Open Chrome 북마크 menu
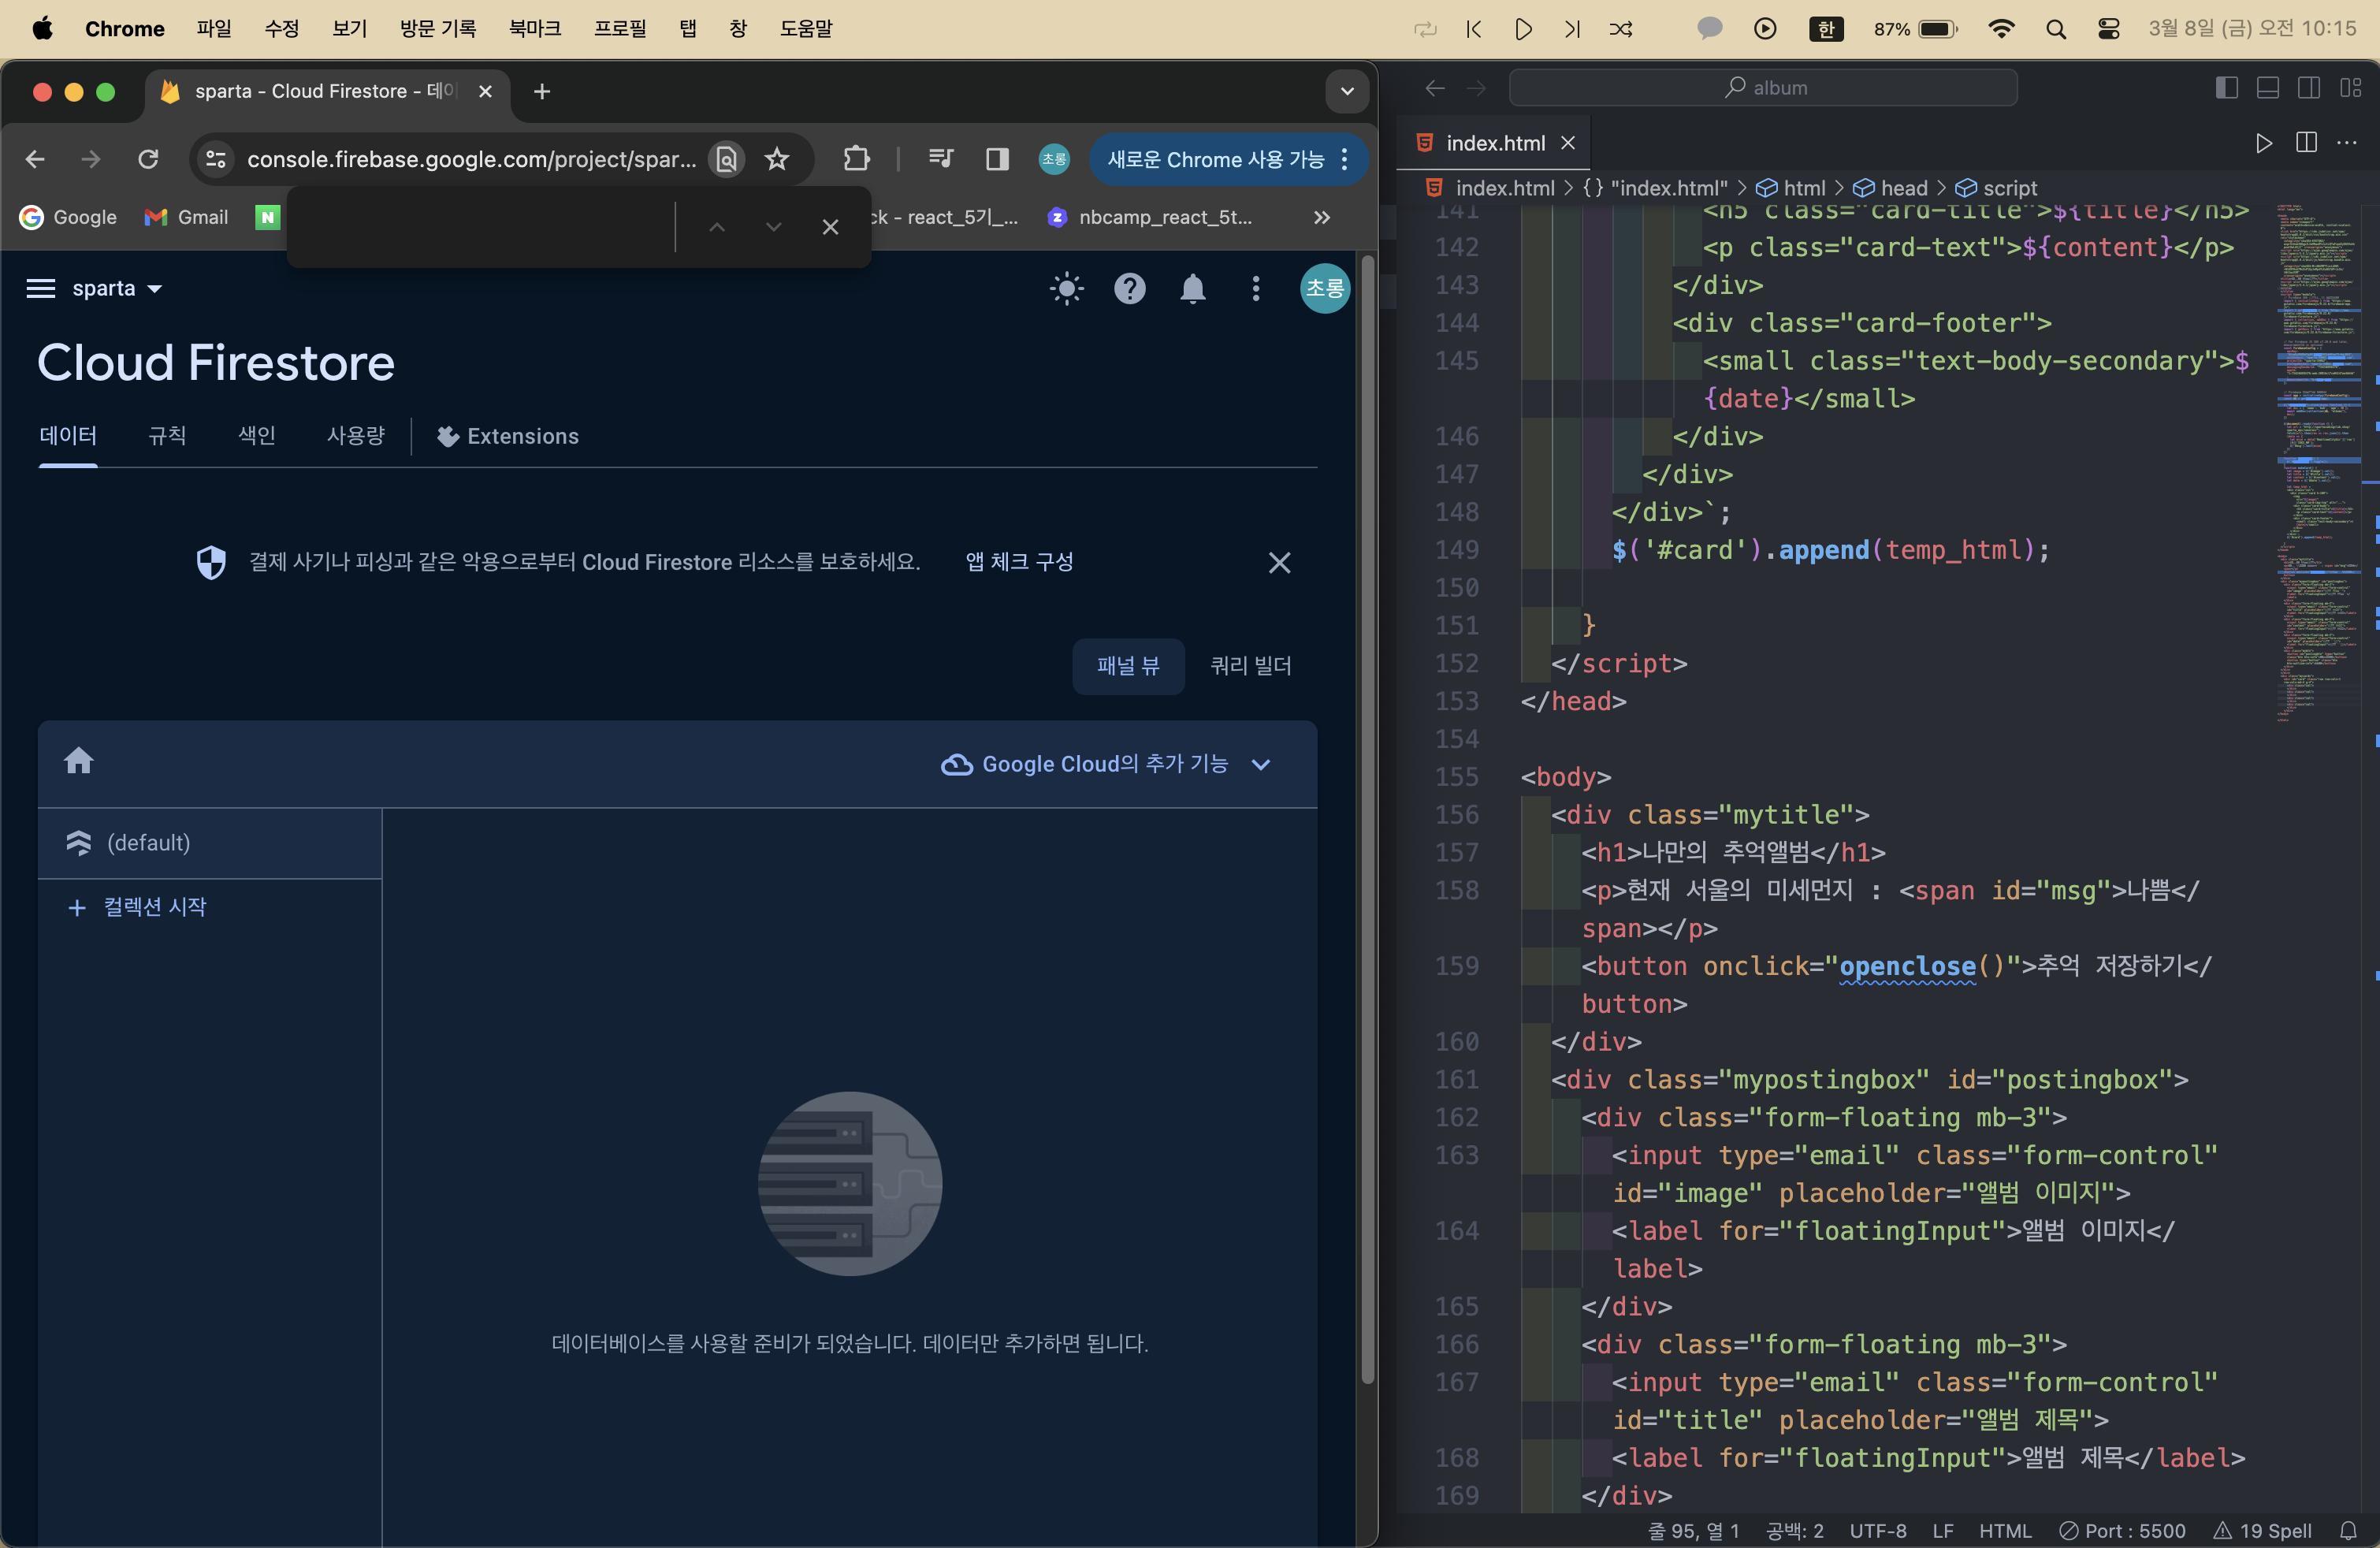The height and width of the screenshot is (1548, 2380). [x=534, y=29]
